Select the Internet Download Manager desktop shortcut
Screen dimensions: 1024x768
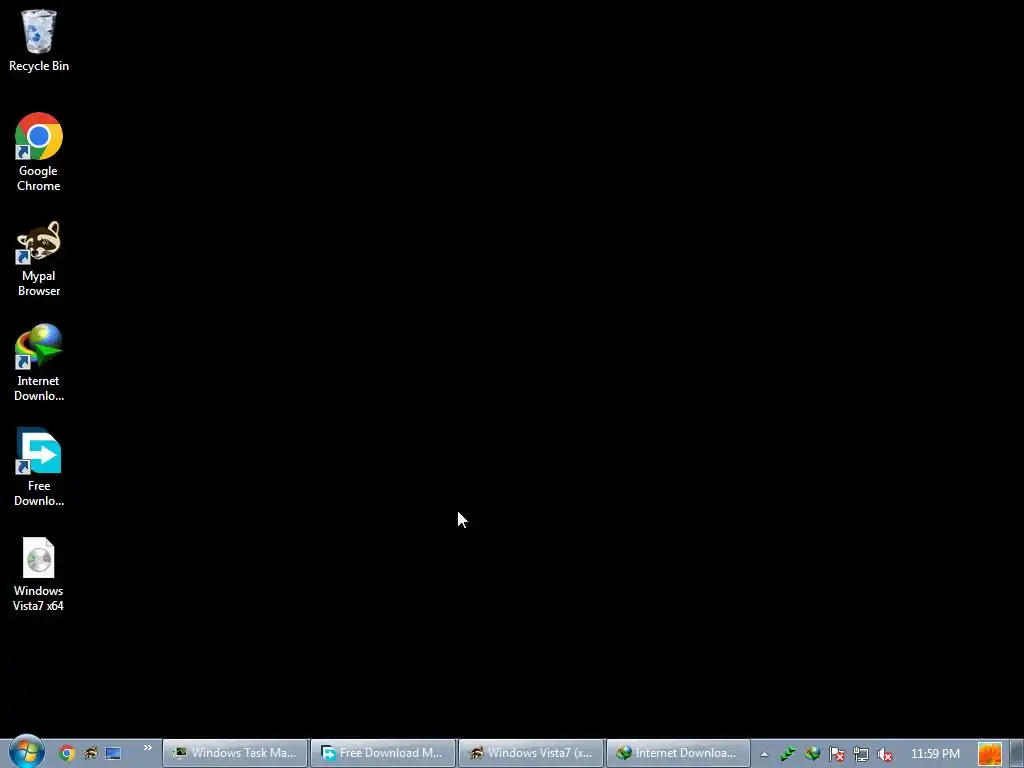[x=39, y=362]
